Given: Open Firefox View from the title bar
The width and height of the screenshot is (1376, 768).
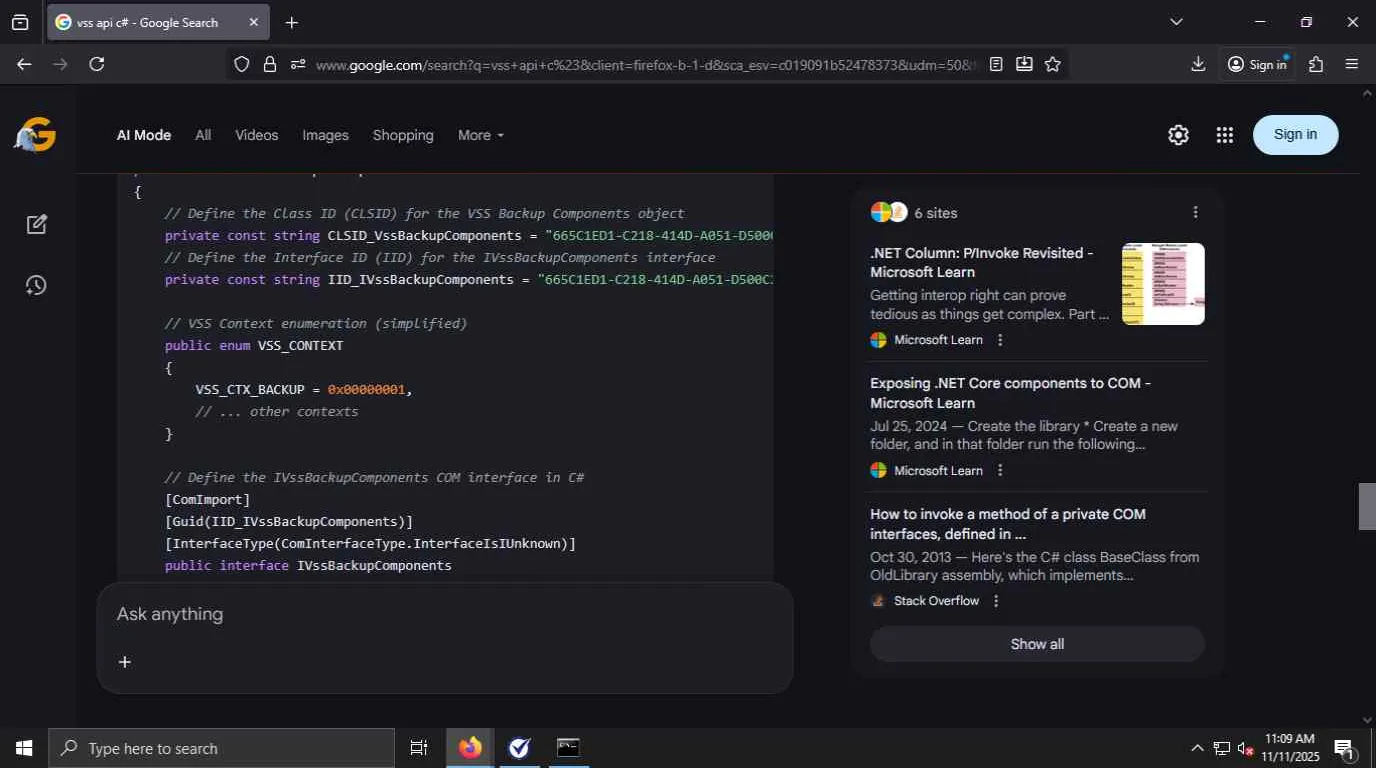Looking at the screenshot, I should [20, 22].
